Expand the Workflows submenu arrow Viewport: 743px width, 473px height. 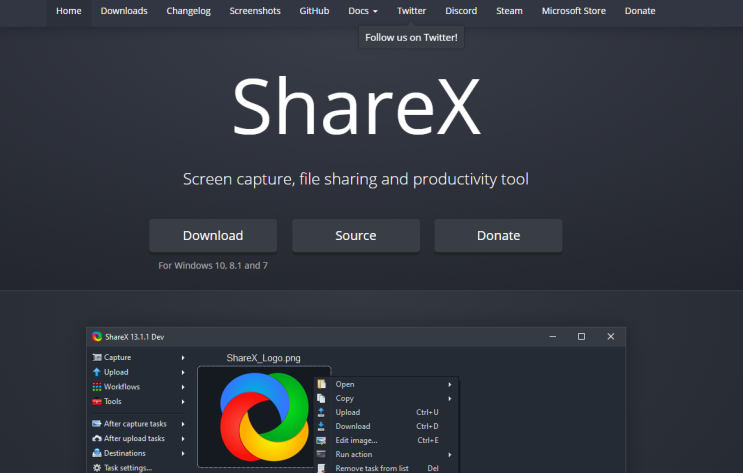(x=183, y=387)
